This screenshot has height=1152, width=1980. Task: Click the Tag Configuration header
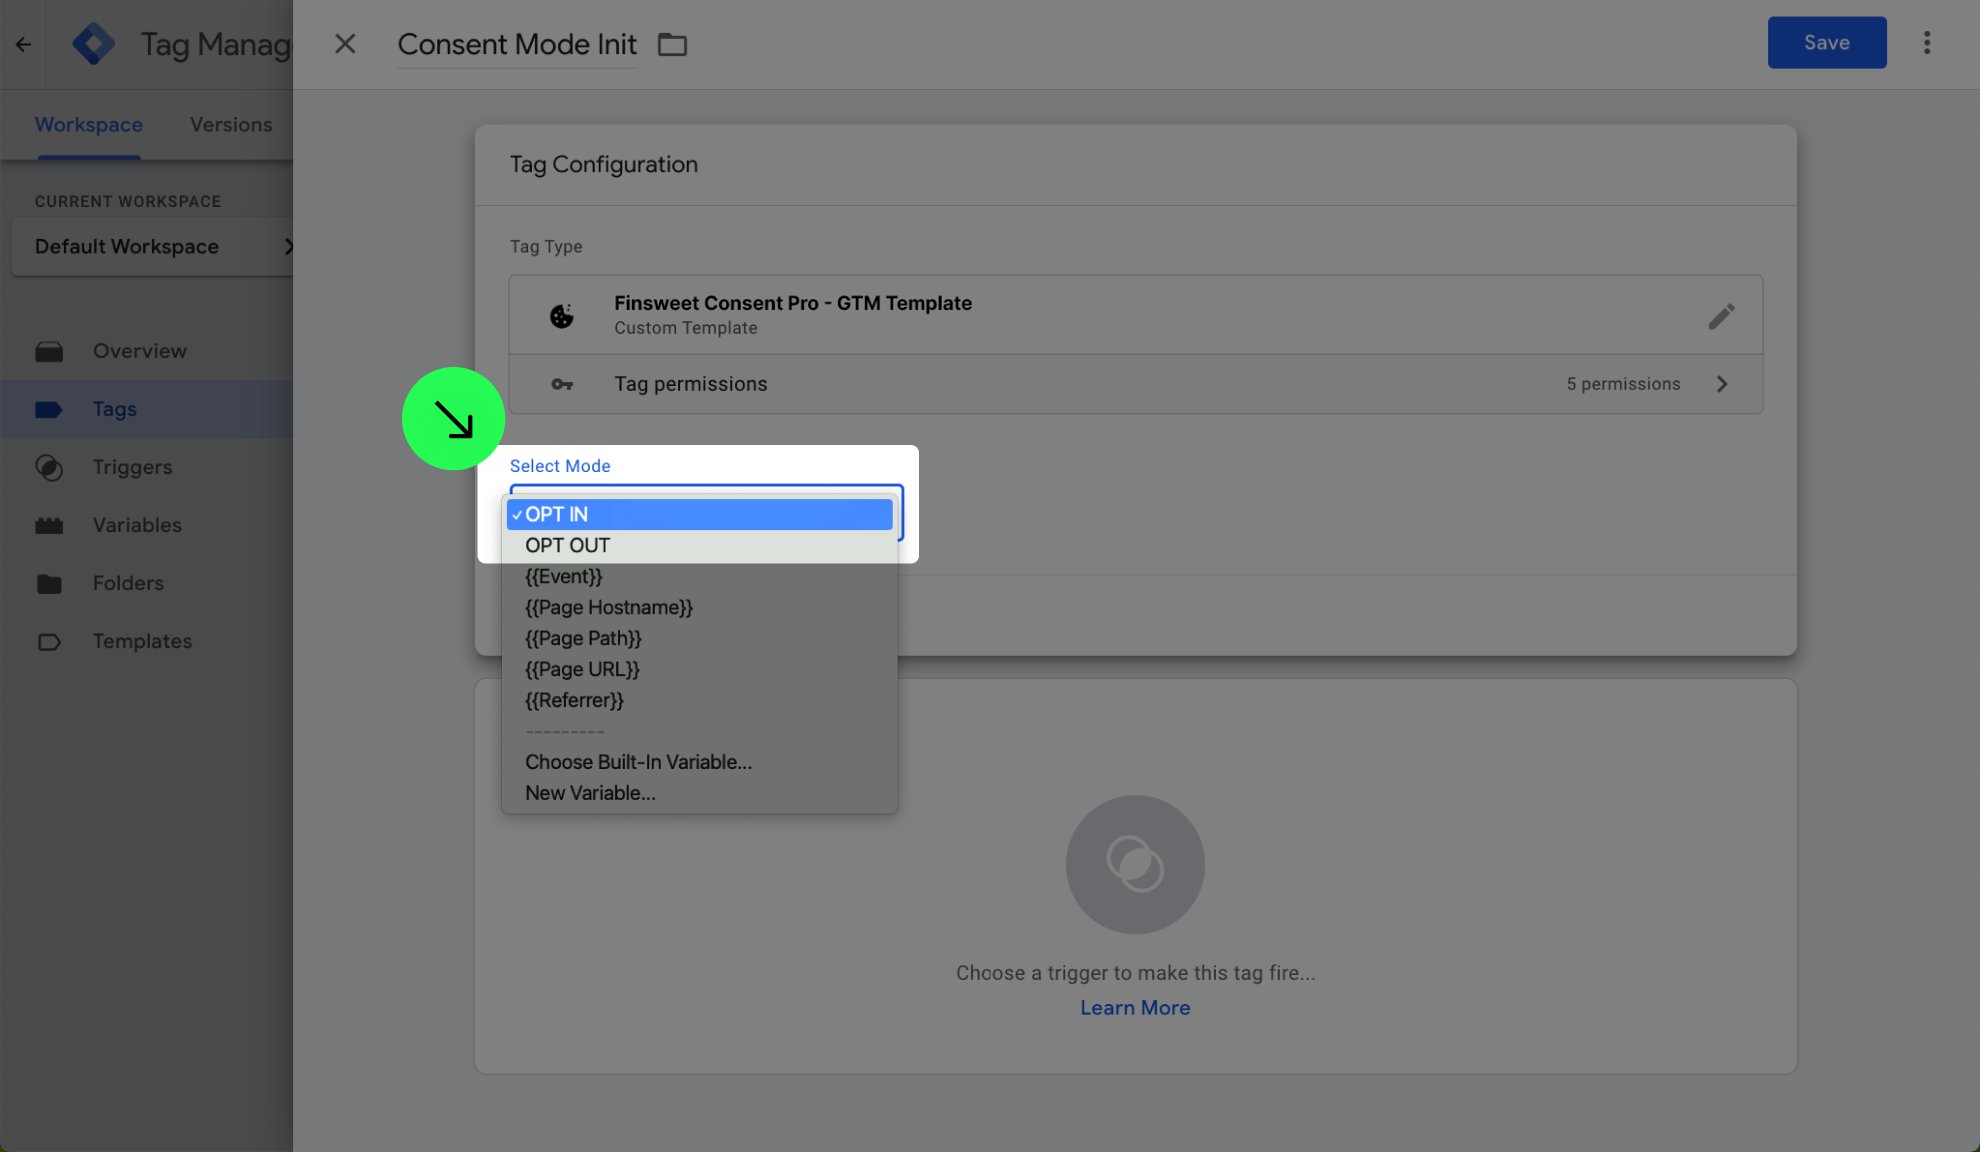604,164
